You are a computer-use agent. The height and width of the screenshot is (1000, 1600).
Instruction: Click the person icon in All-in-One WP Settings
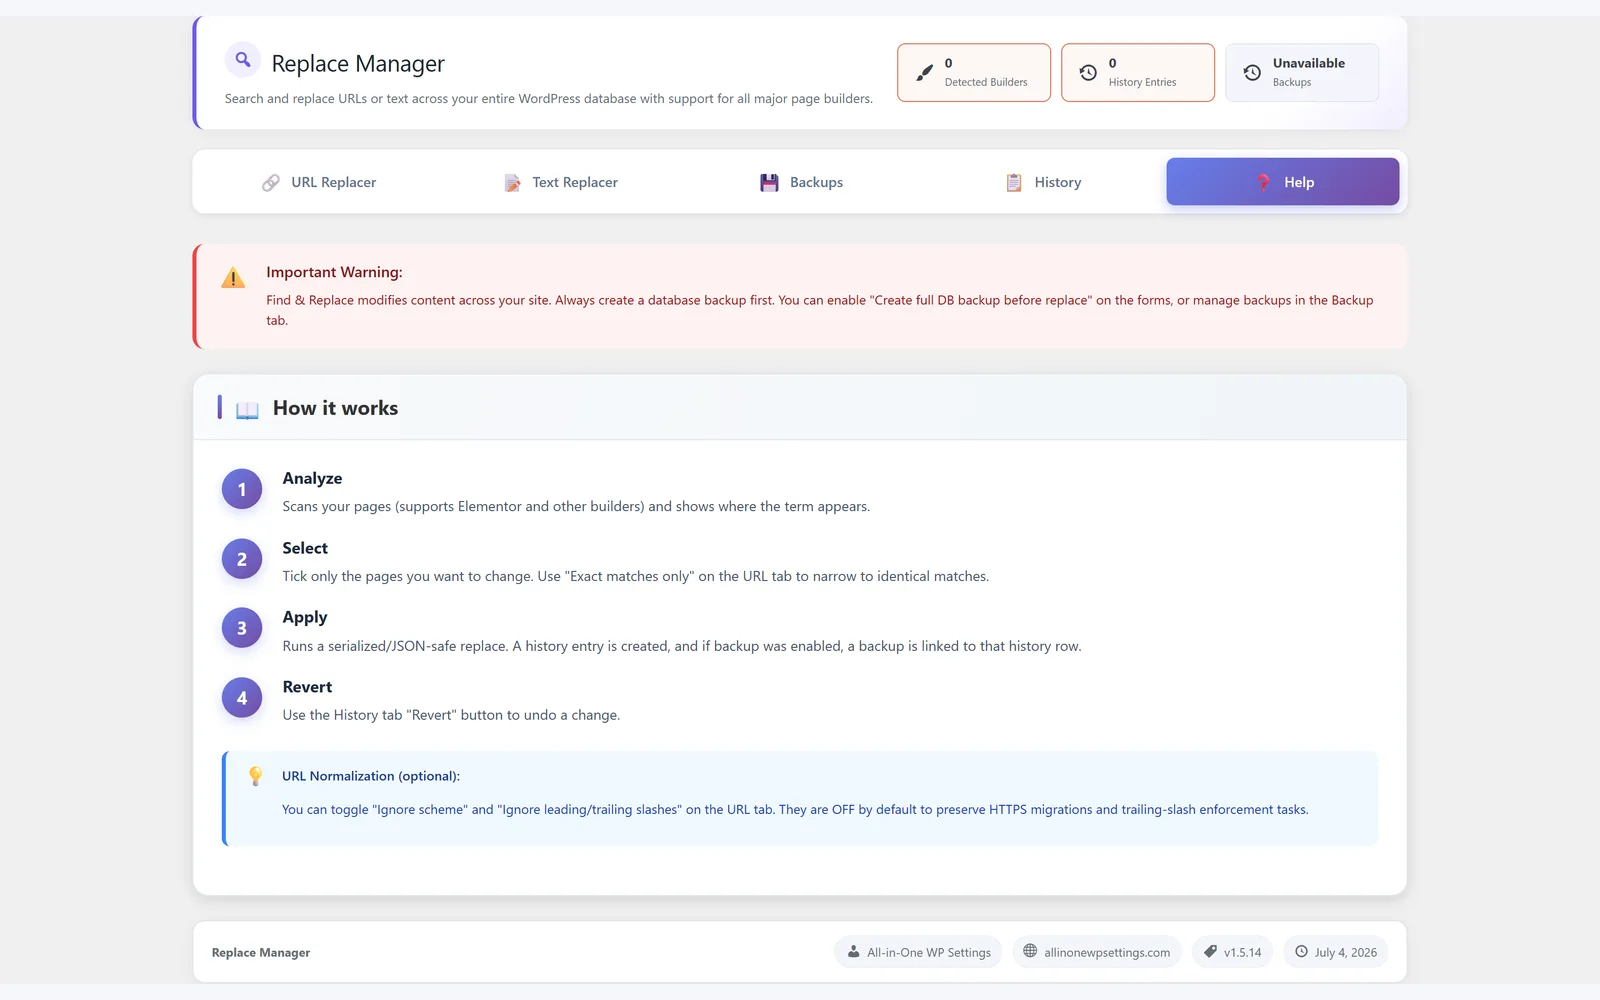pyautogui.click(x=853, y=952)
